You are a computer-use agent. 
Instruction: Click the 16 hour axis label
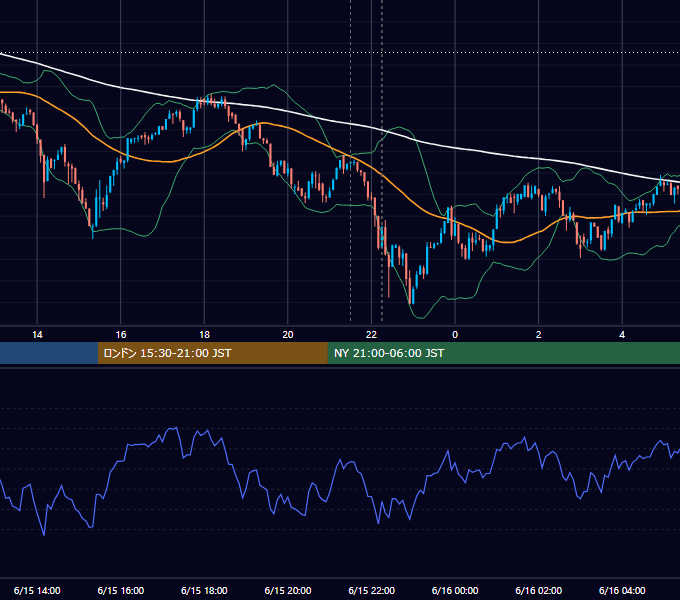click(x=121, y=335)
